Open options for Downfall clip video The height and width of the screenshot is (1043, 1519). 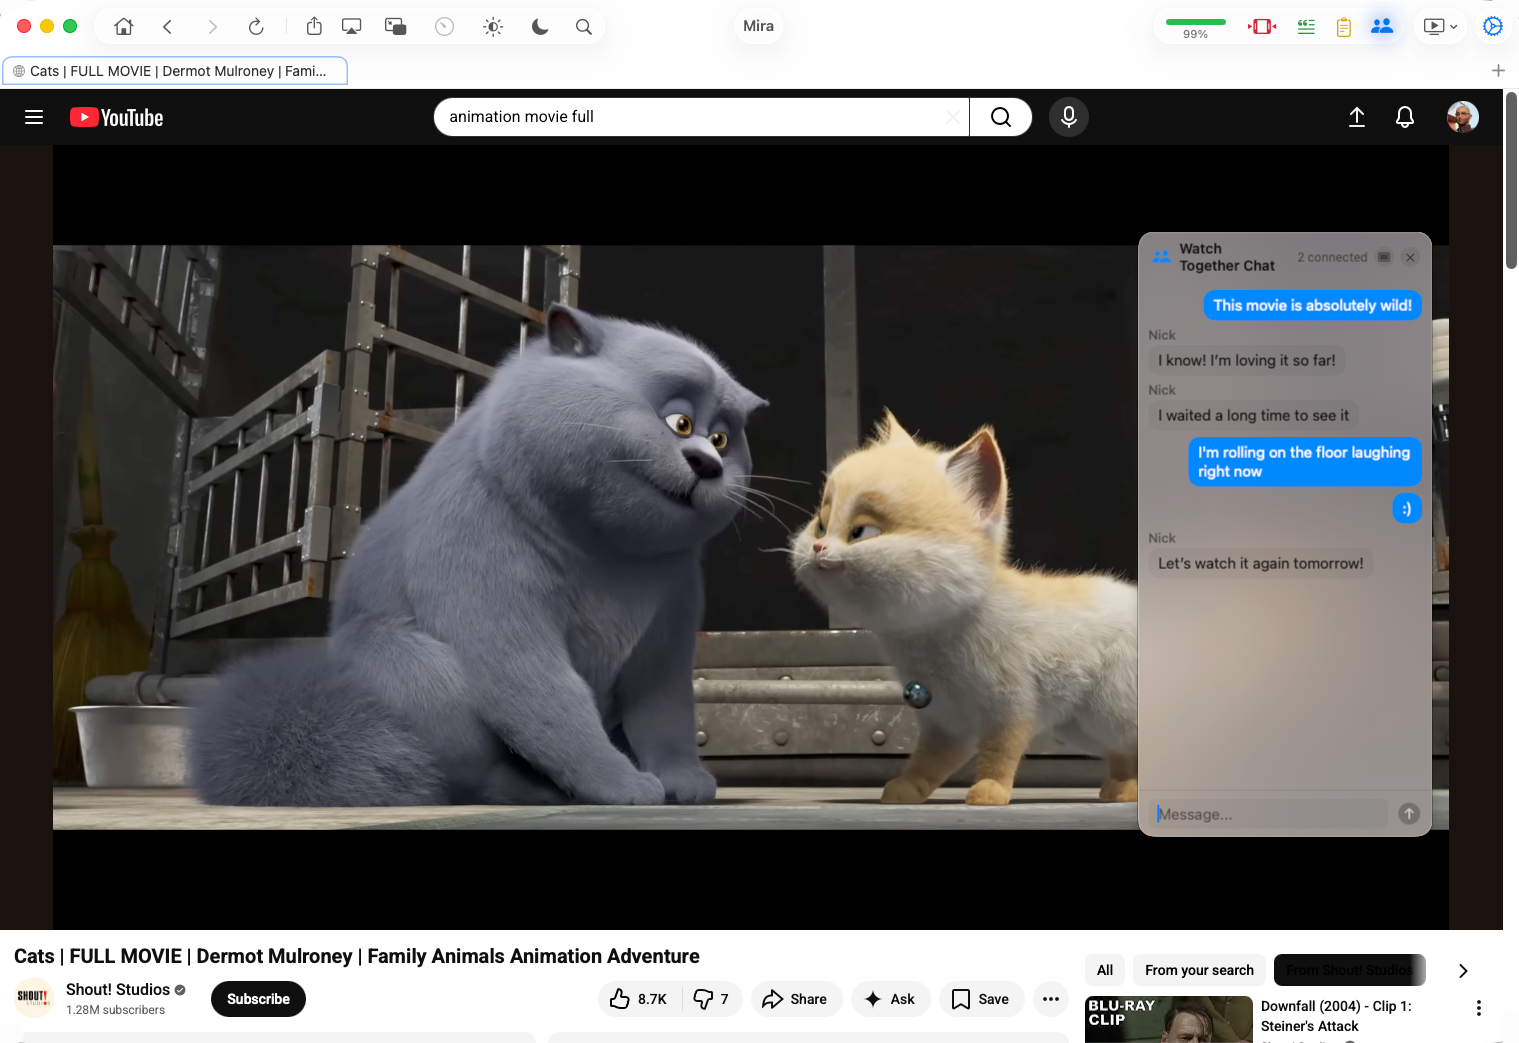click(1479, 1008)
